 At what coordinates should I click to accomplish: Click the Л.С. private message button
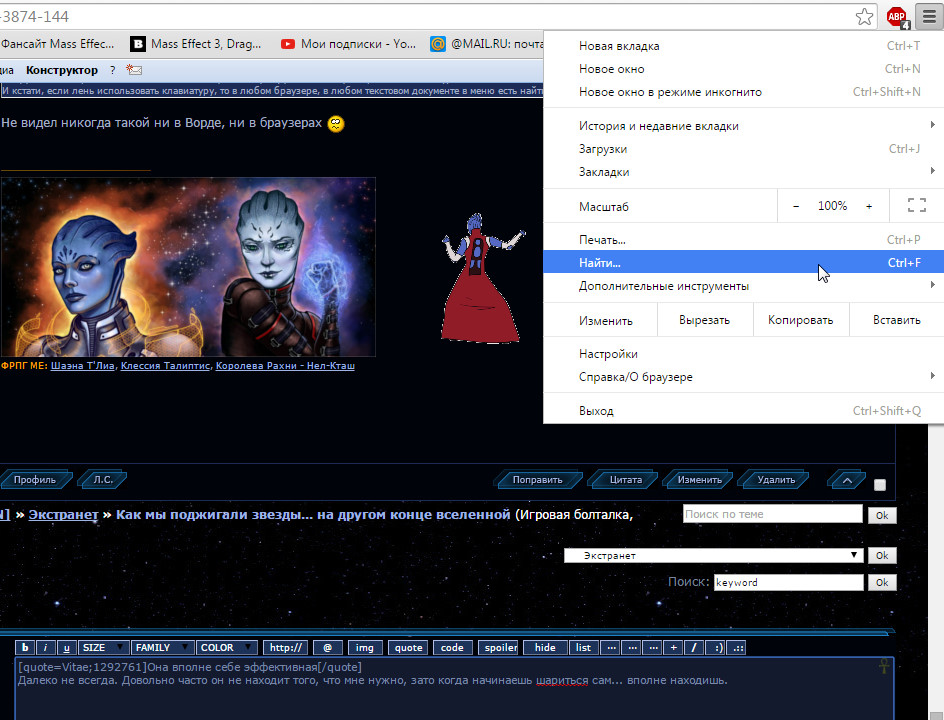coord(103,480)
